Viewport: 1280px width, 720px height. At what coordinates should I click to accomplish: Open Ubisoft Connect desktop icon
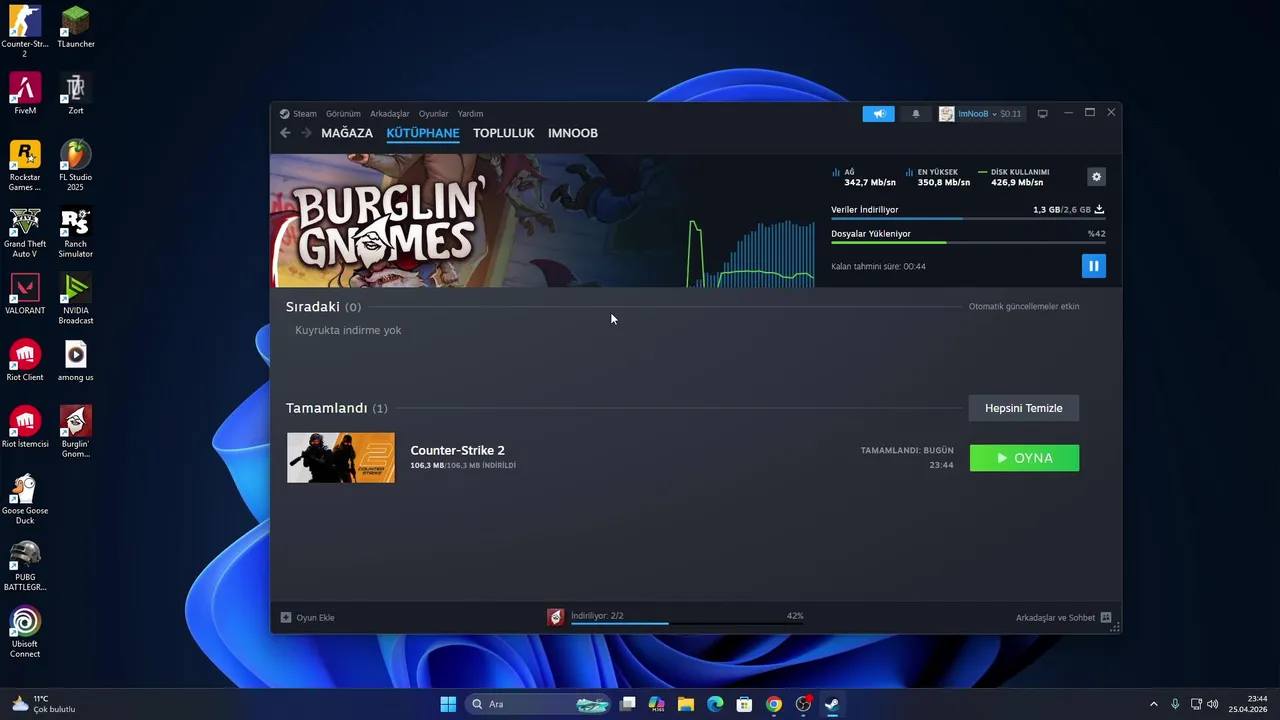(25, 632)
